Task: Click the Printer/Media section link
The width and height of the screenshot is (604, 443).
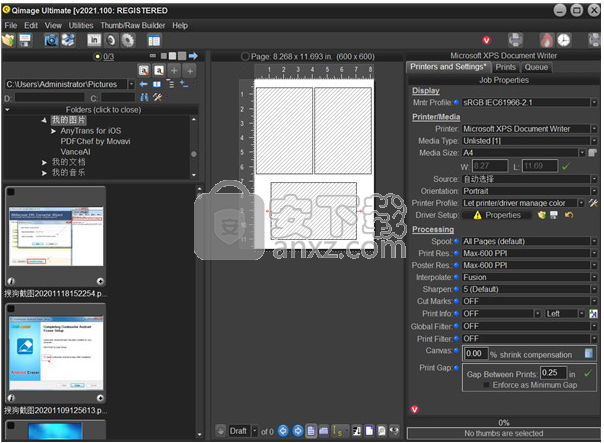Action: coord(436,117)
